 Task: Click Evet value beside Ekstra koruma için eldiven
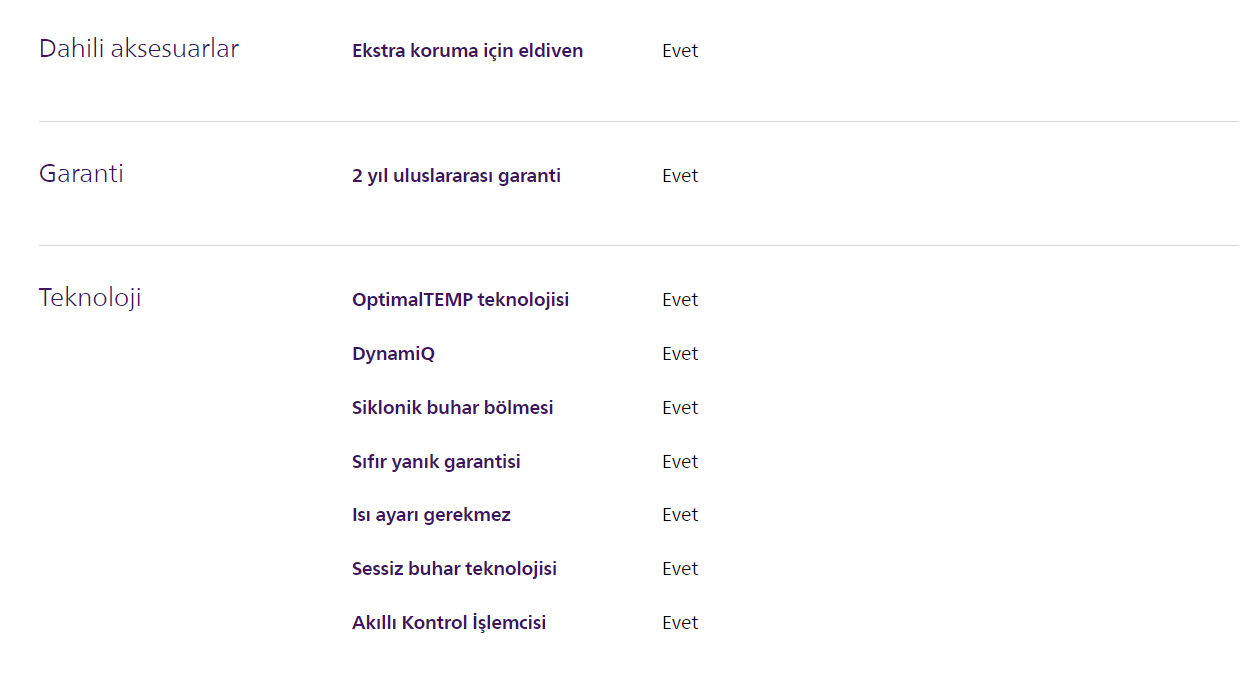click(680, 51)
